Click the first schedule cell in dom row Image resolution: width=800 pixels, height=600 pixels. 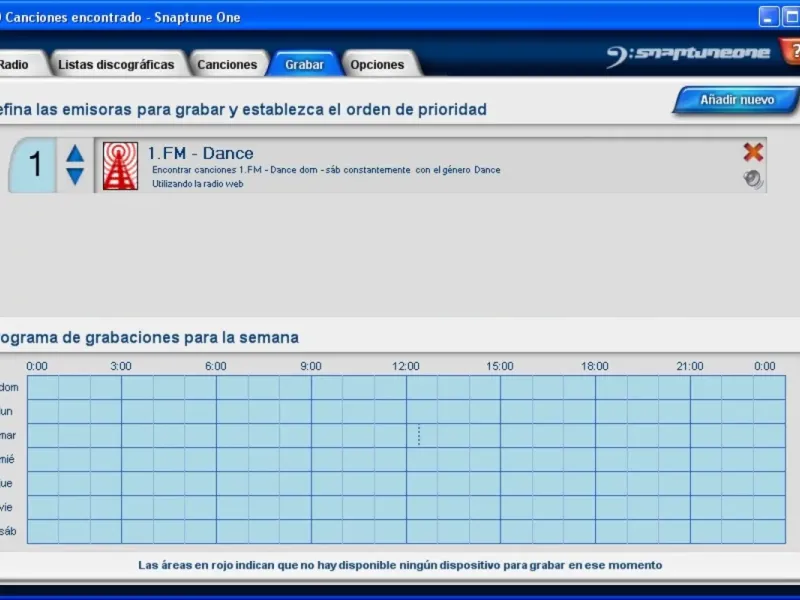coord(43,388)
